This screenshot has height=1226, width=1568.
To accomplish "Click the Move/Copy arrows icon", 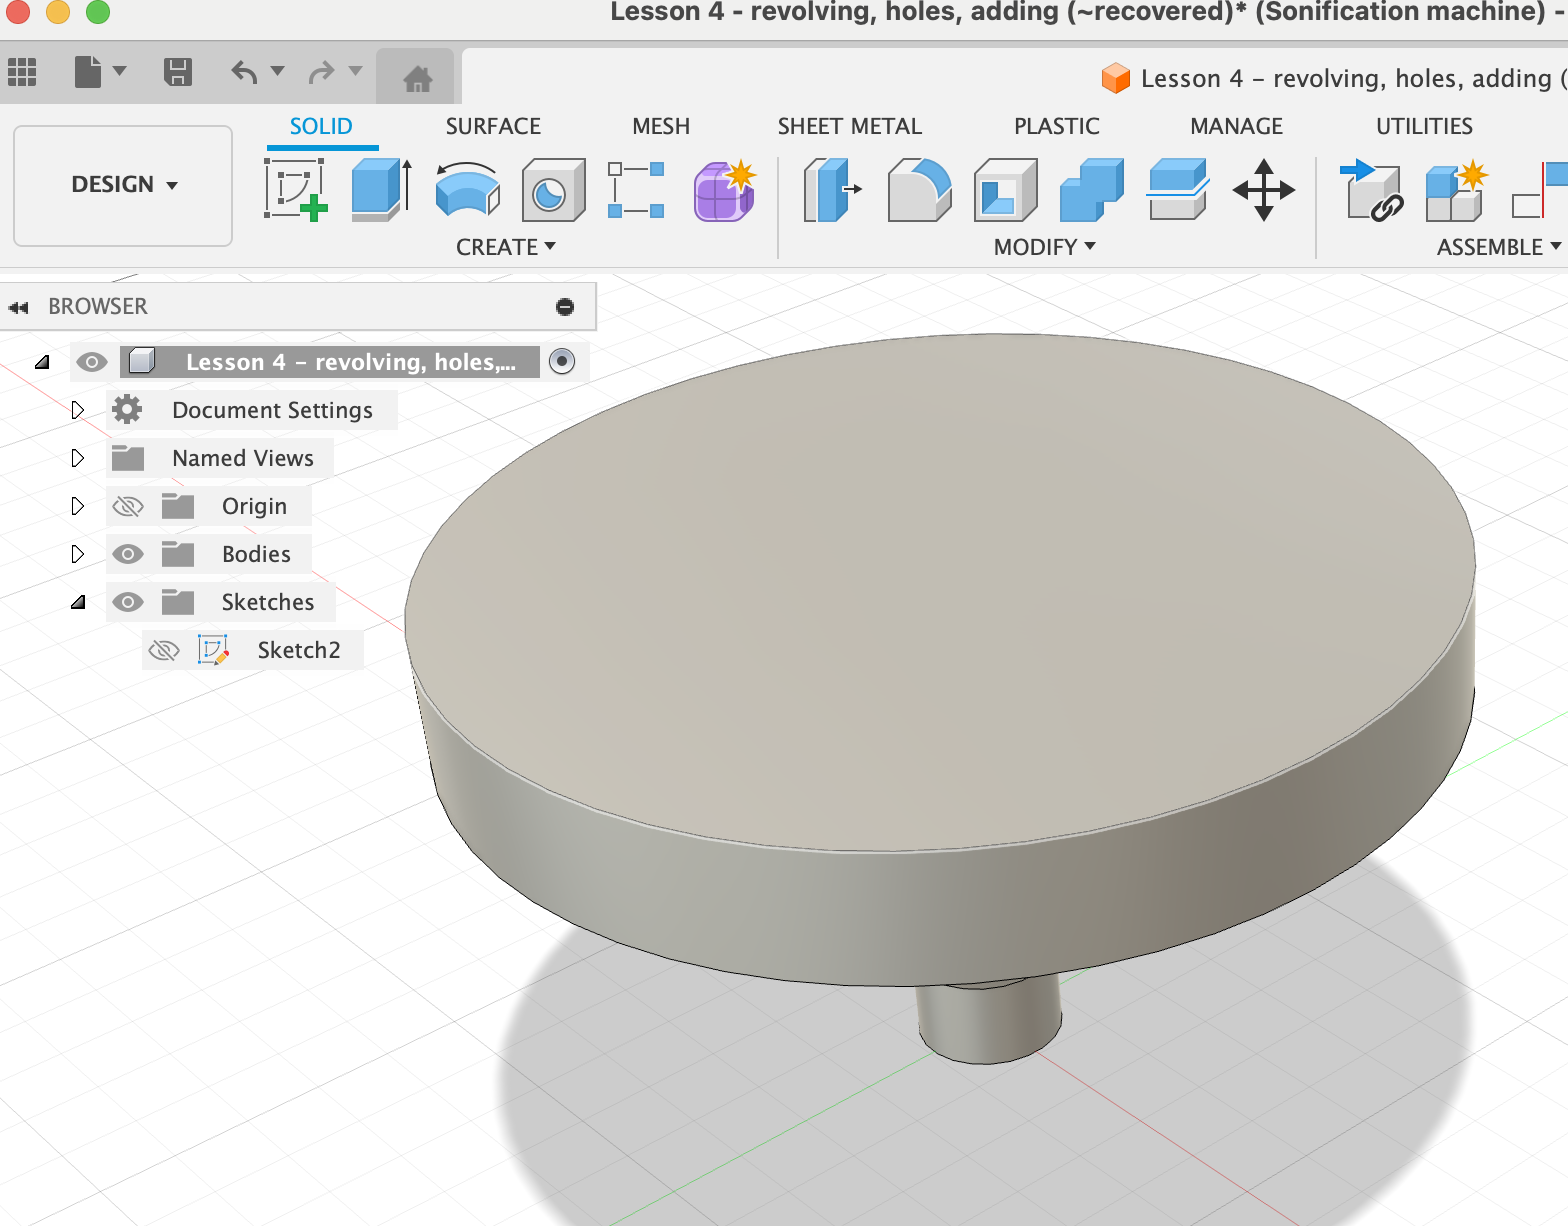I will [1263, 190].
